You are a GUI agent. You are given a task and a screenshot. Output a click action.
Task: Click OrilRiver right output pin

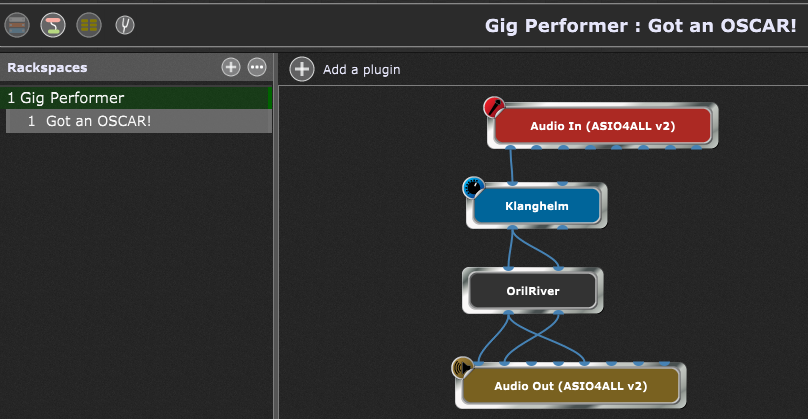pos(558,312)
